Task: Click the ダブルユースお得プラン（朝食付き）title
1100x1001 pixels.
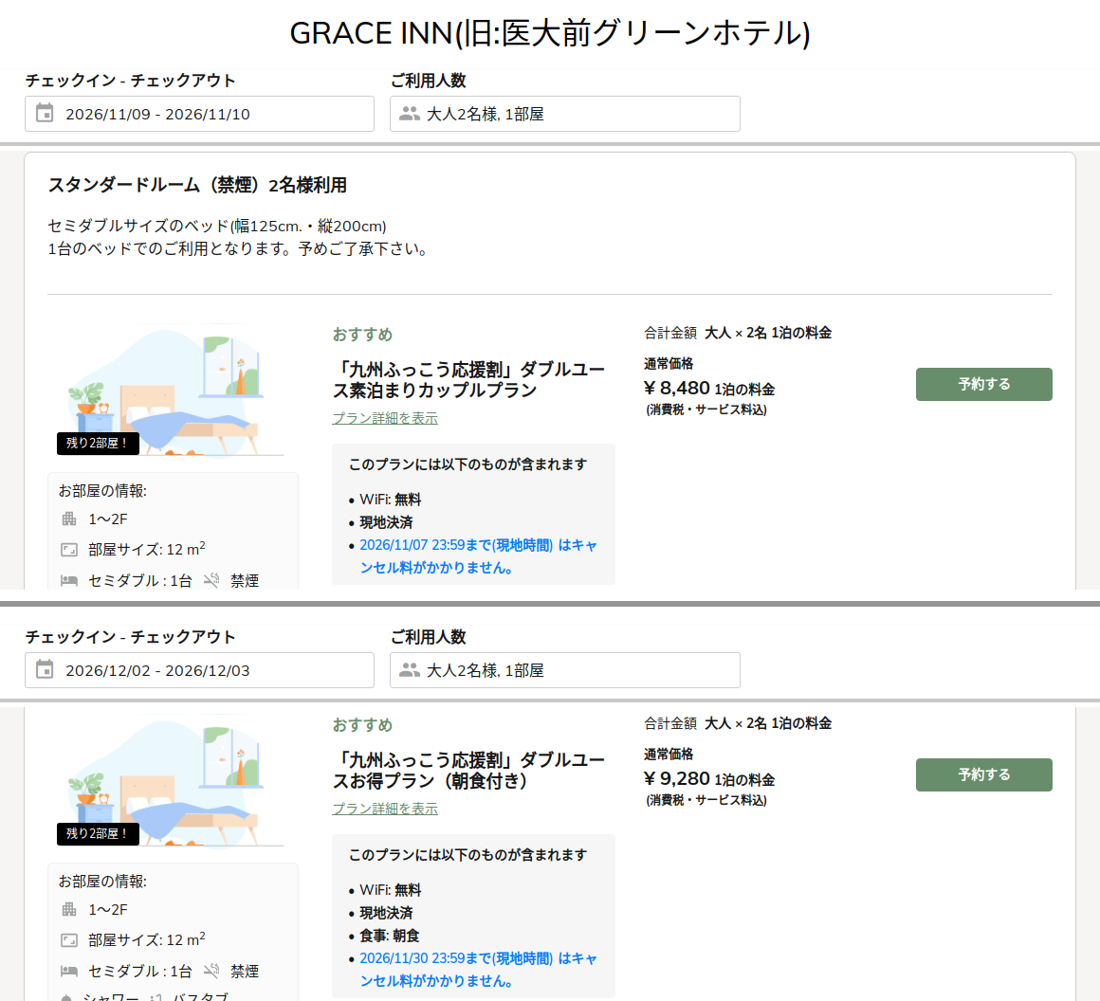Action: 469,770
